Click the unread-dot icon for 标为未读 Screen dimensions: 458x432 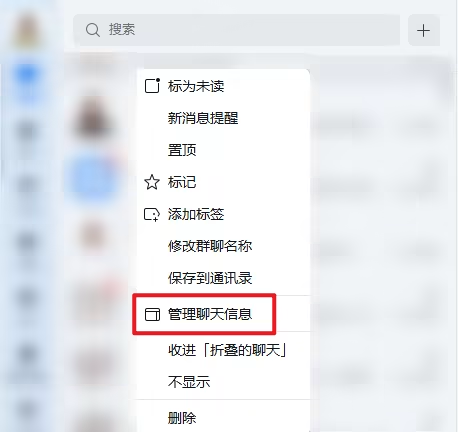152,86
